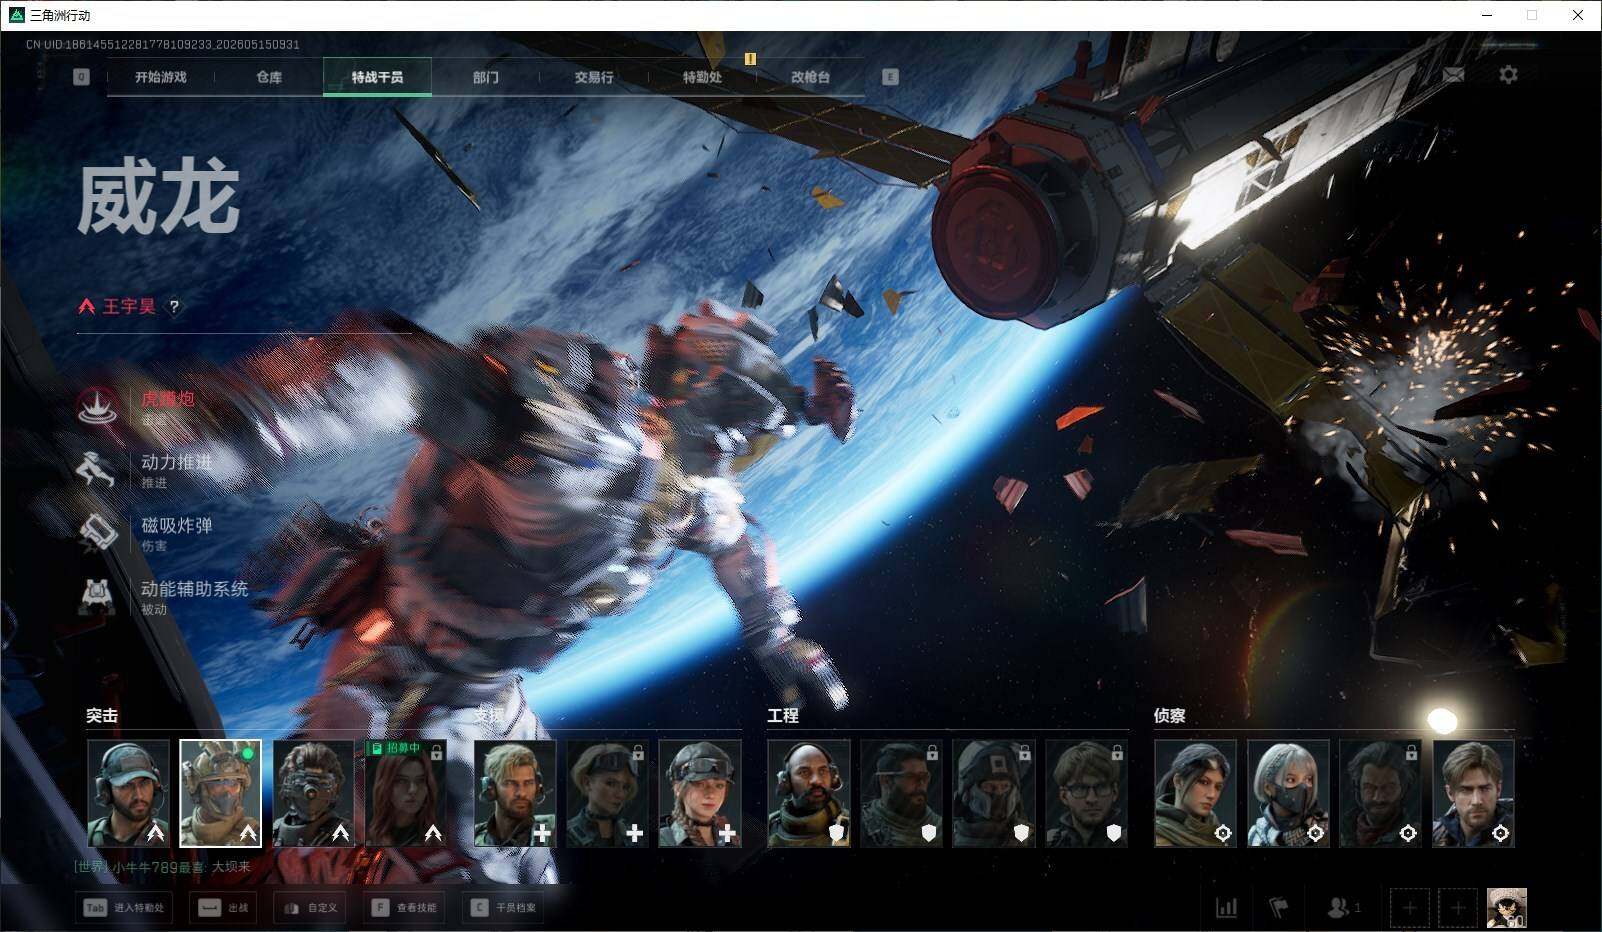1602x932 pixels.
Task: Open the statistics bar chart icon
Action: [x=1226, y=908]
